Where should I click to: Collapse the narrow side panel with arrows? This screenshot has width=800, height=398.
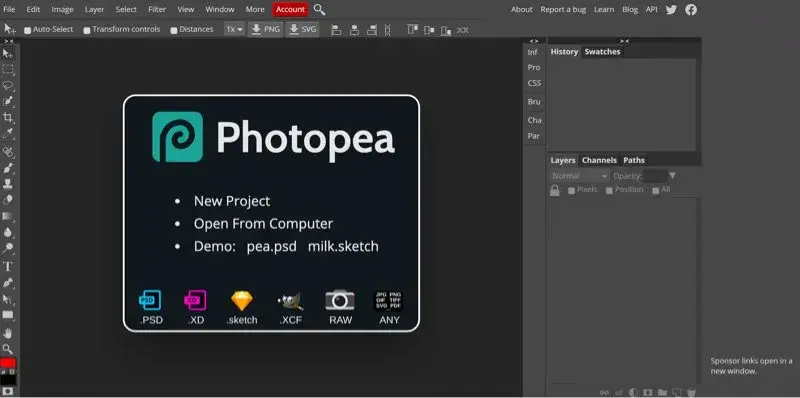pyautogui.click(x=534, y=41)
